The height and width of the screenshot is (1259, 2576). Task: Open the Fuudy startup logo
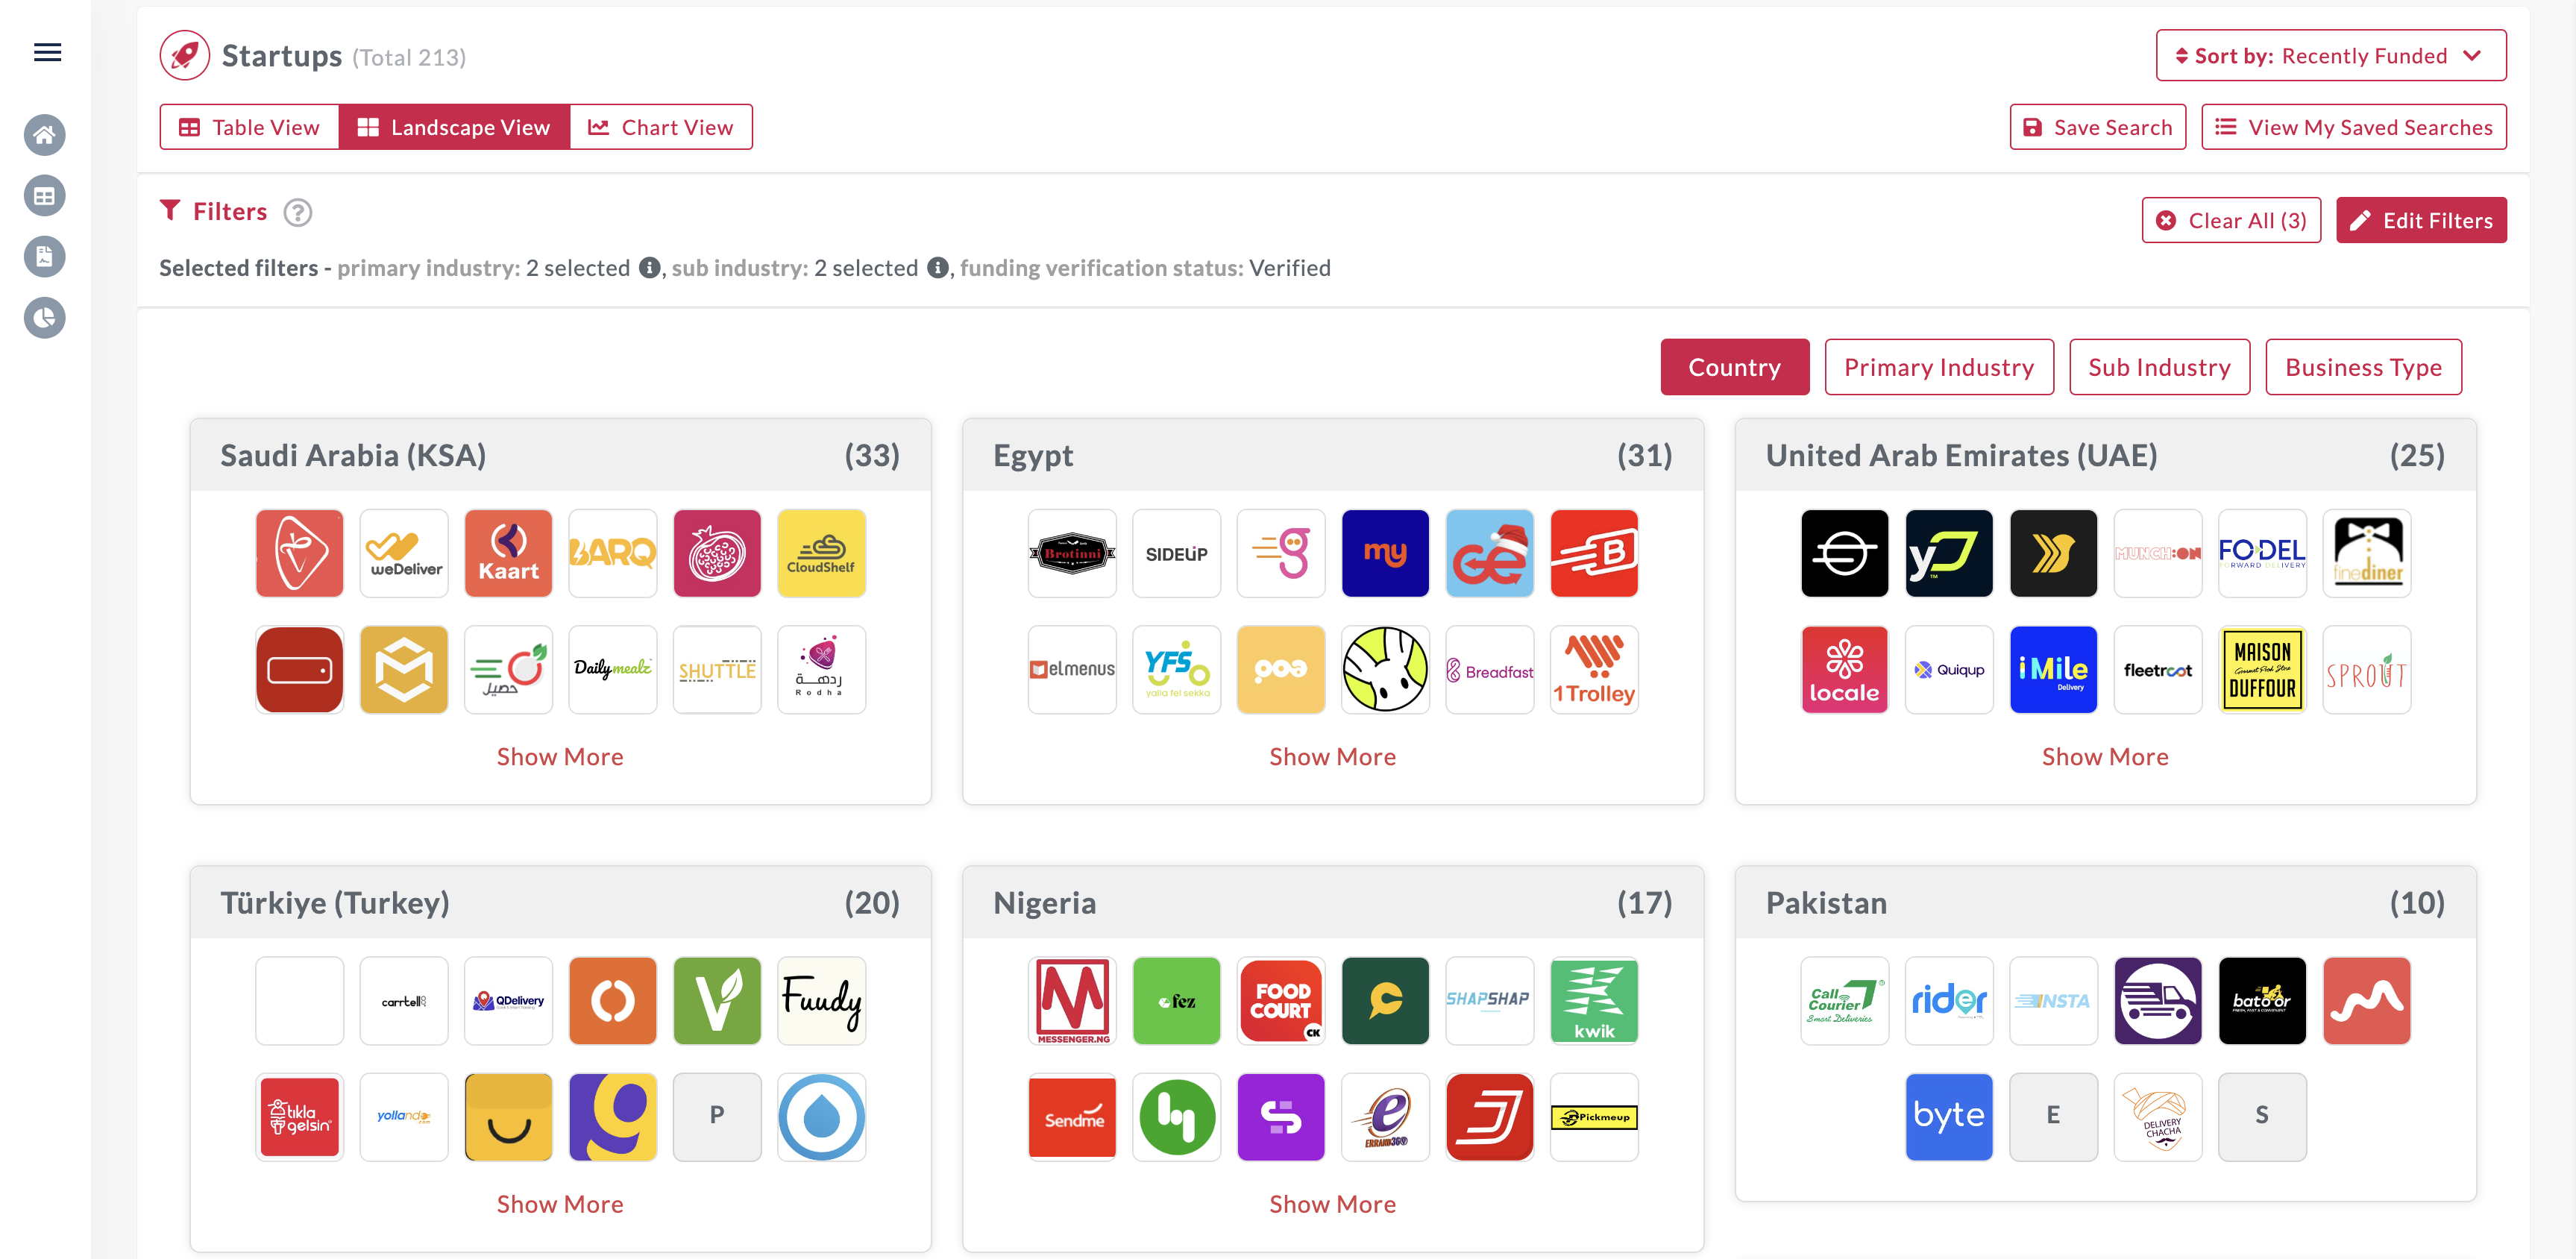tap(821, 1001)
